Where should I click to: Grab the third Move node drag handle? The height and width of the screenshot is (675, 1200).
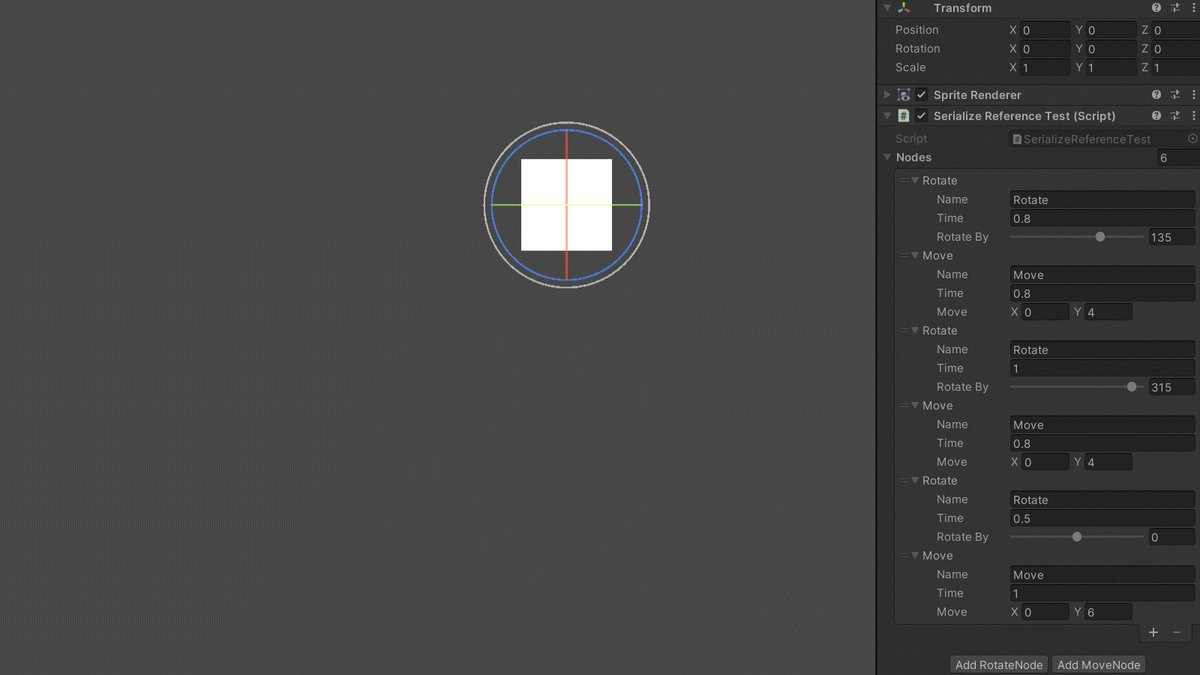point(904,556)
